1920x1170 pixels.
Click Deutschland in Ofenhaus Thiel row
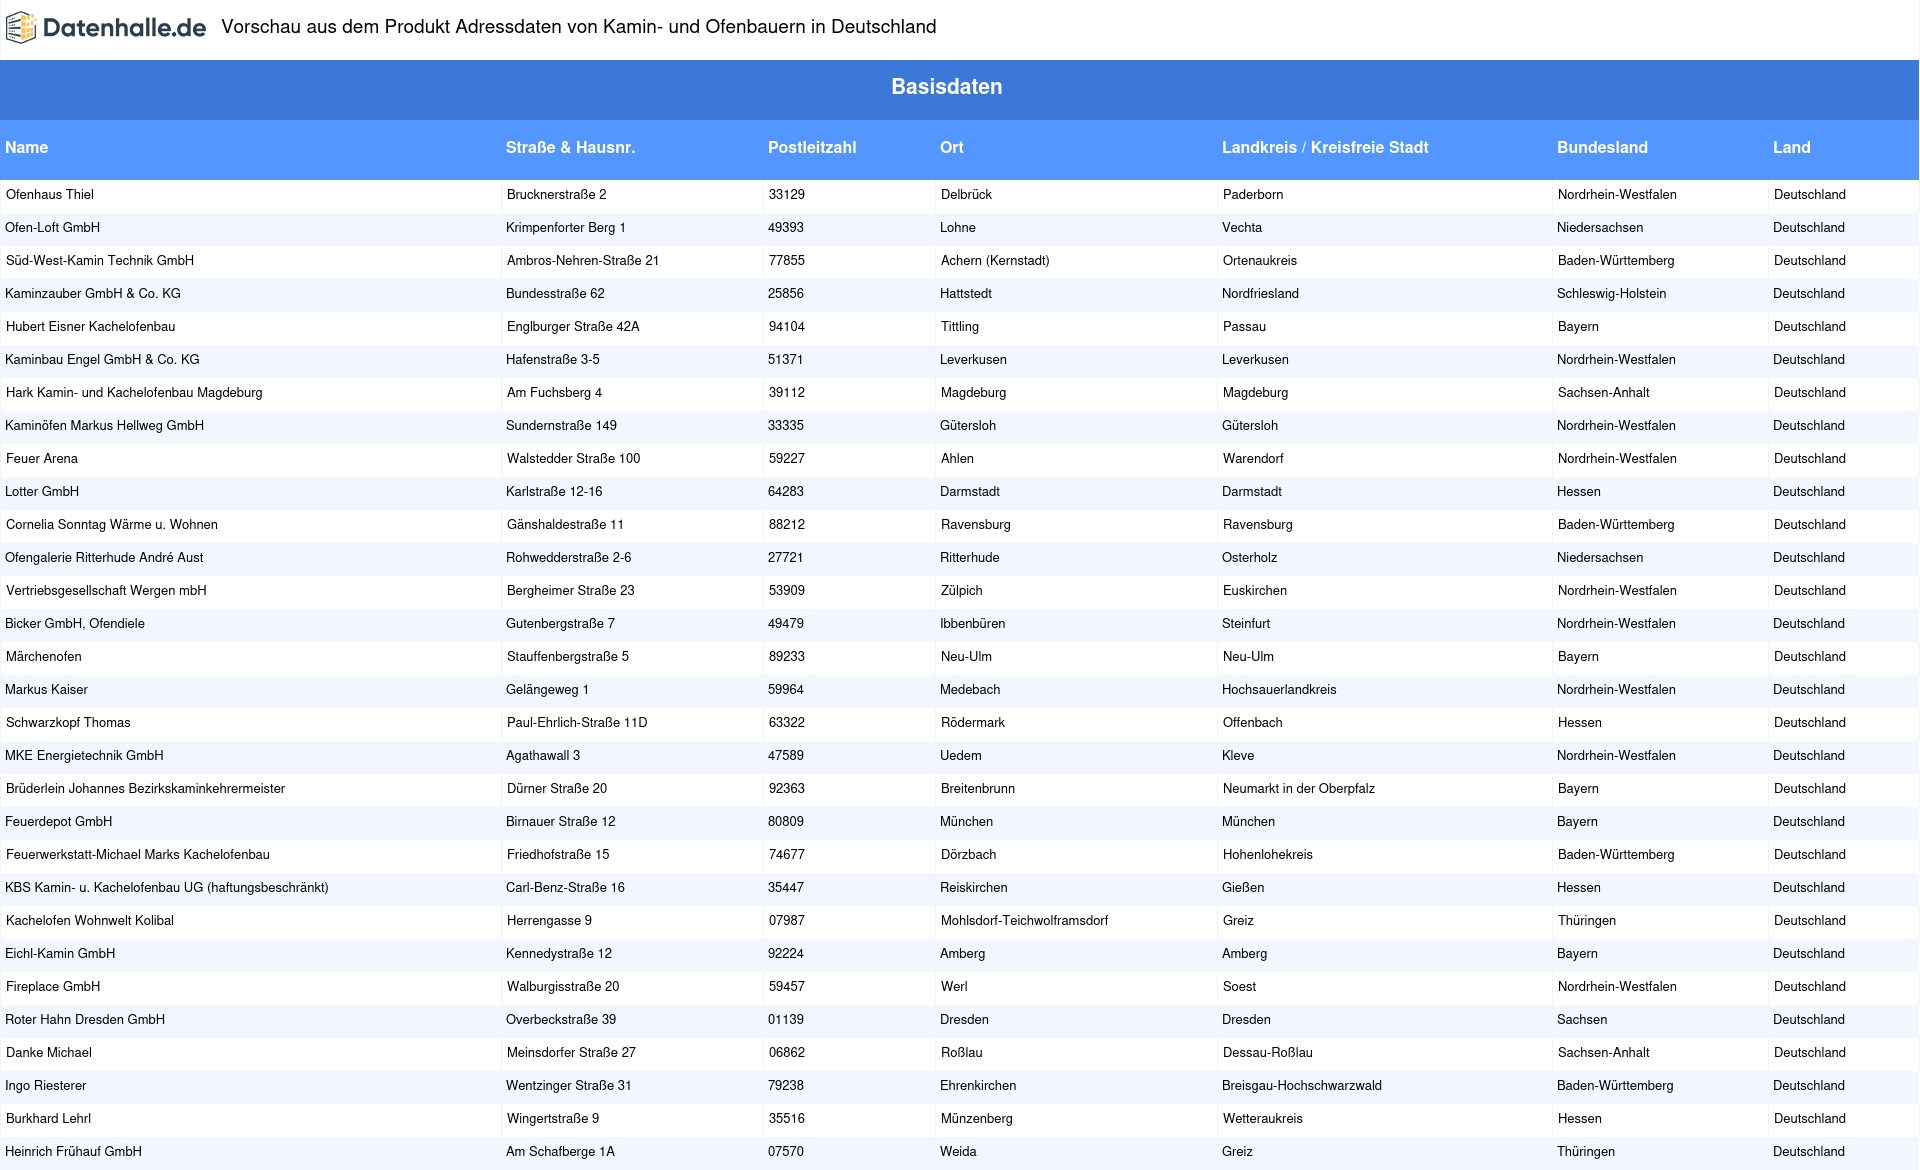[x=1810, y=195]
